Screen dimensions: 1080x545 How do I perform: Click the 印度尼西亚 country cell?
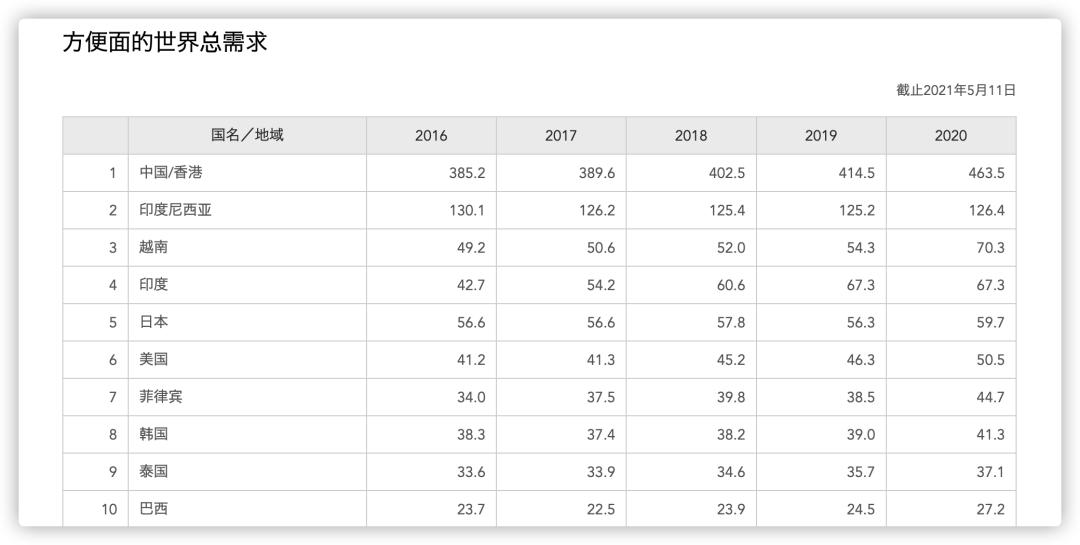(175, 210)
